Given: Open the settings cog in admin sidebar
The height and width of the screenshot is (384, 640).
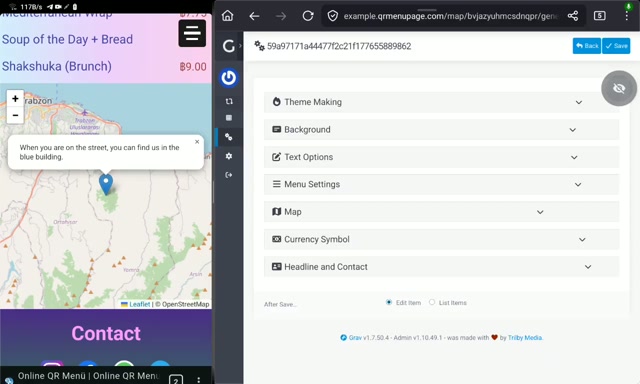Looking at the screenshot, I should pyautogui.click(x=229, y=156).
